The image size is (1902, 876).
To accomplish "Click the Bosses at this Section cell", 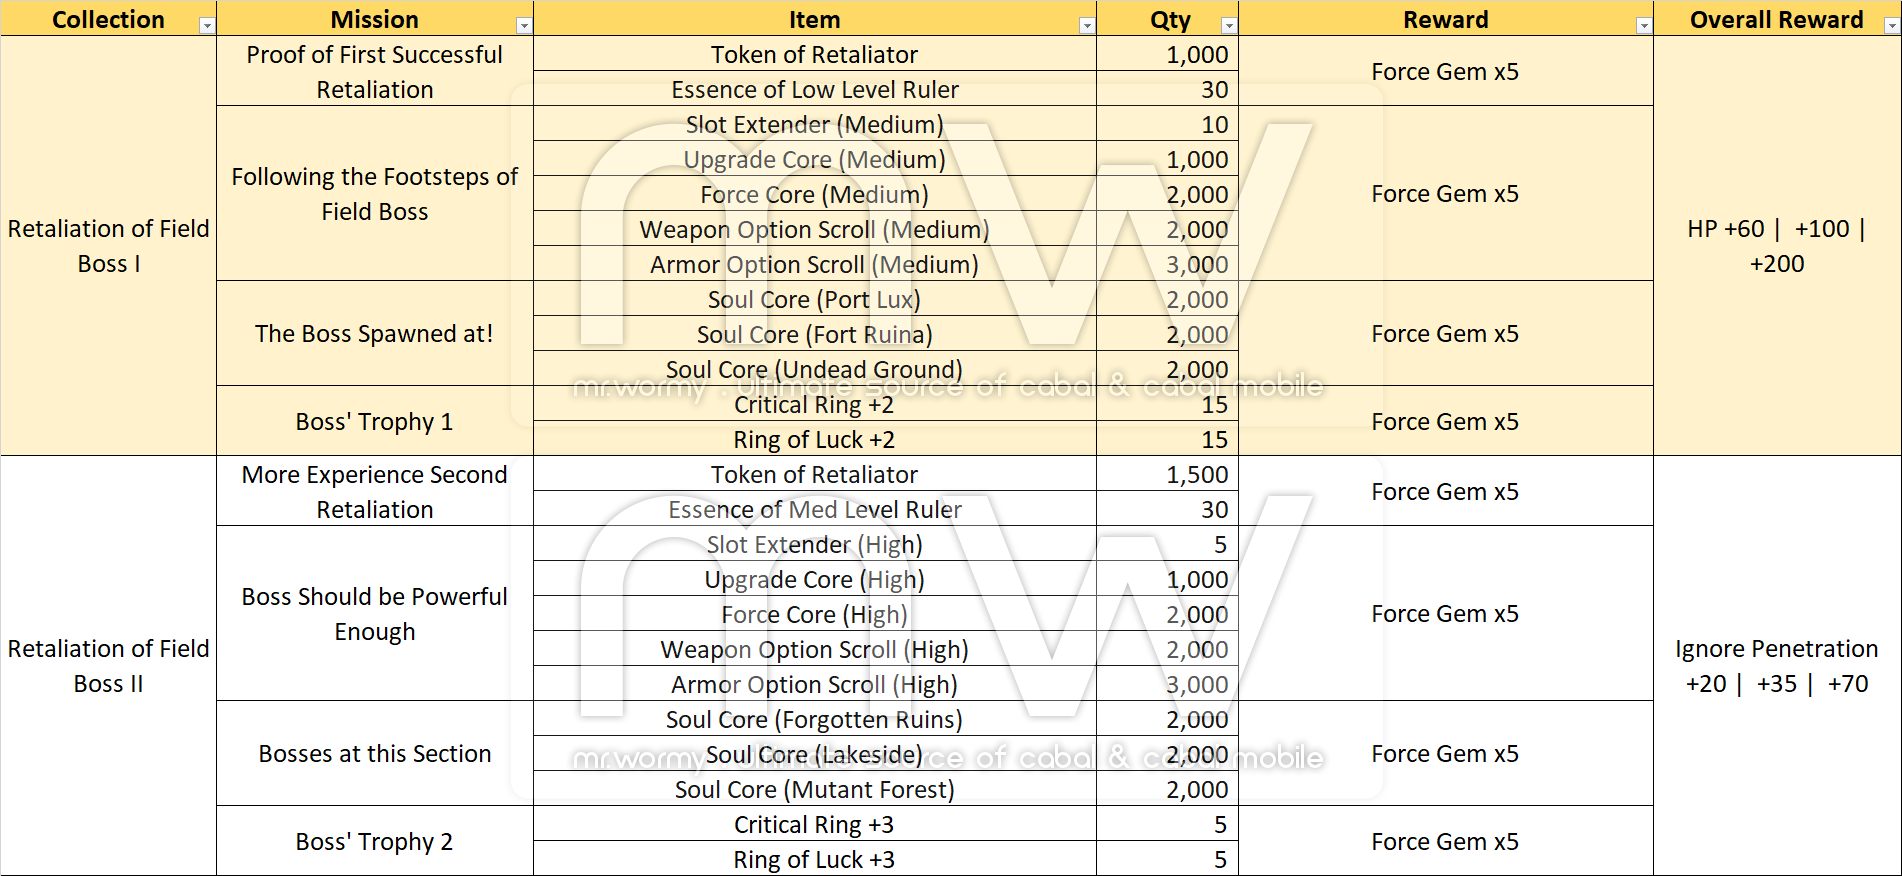I will (374, 754).
